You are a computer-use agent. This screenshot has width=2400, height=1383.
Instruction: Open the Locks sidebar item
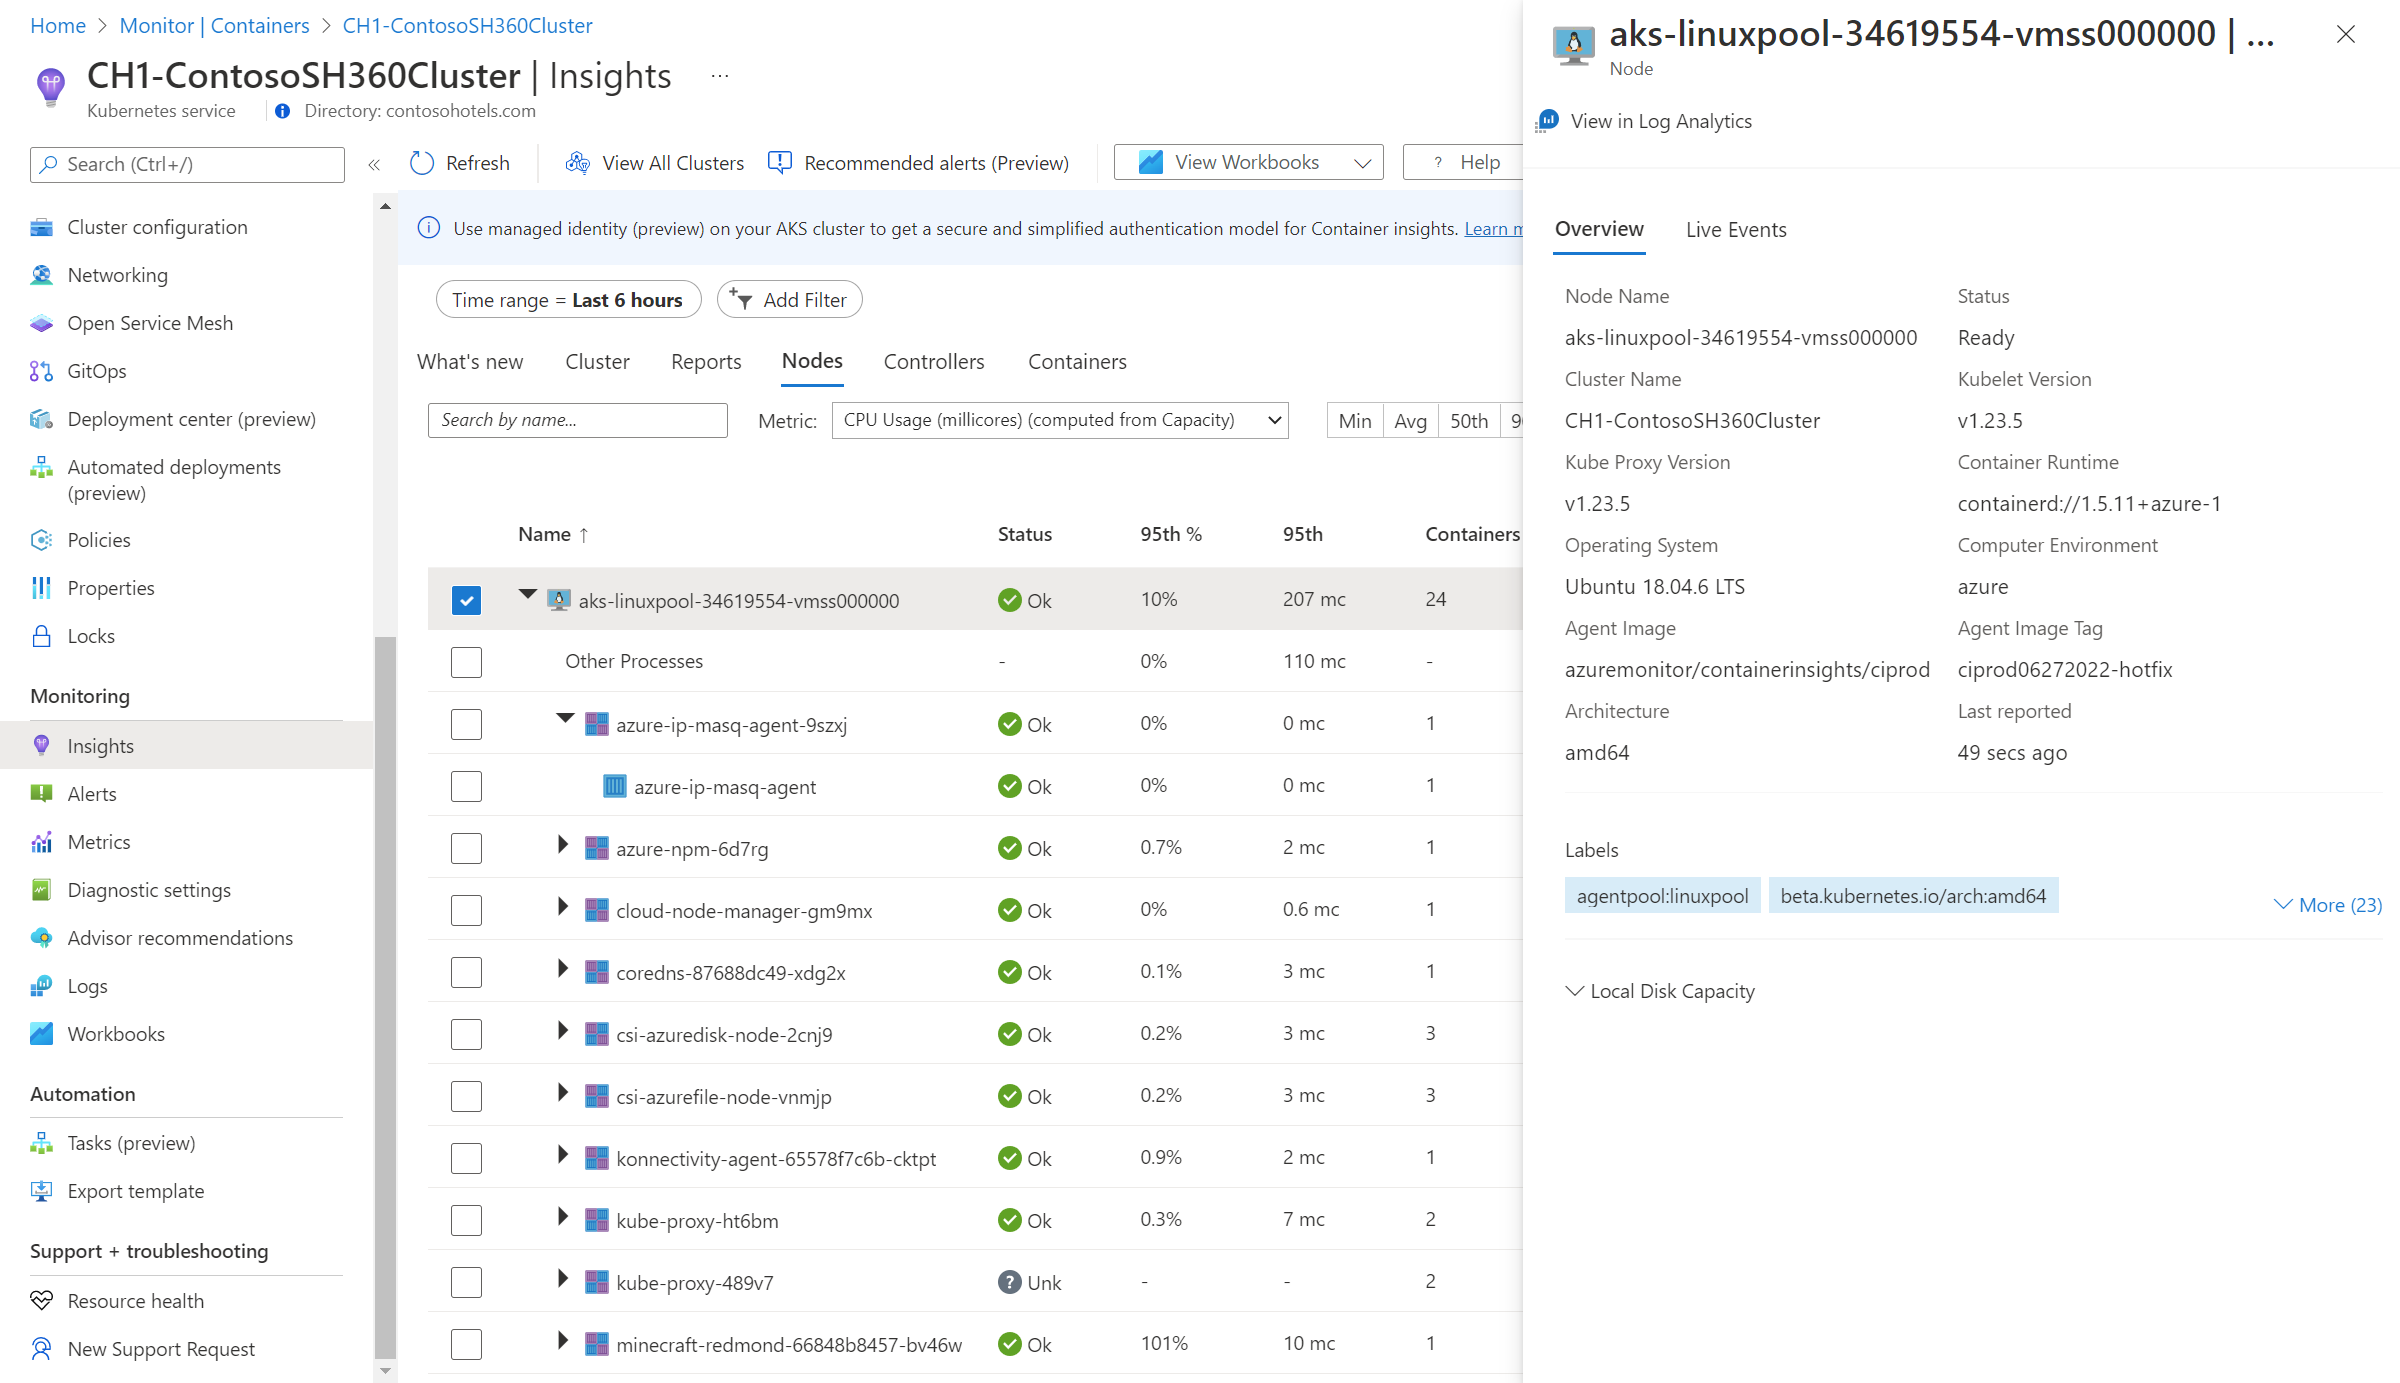click(x=90, y=636)
